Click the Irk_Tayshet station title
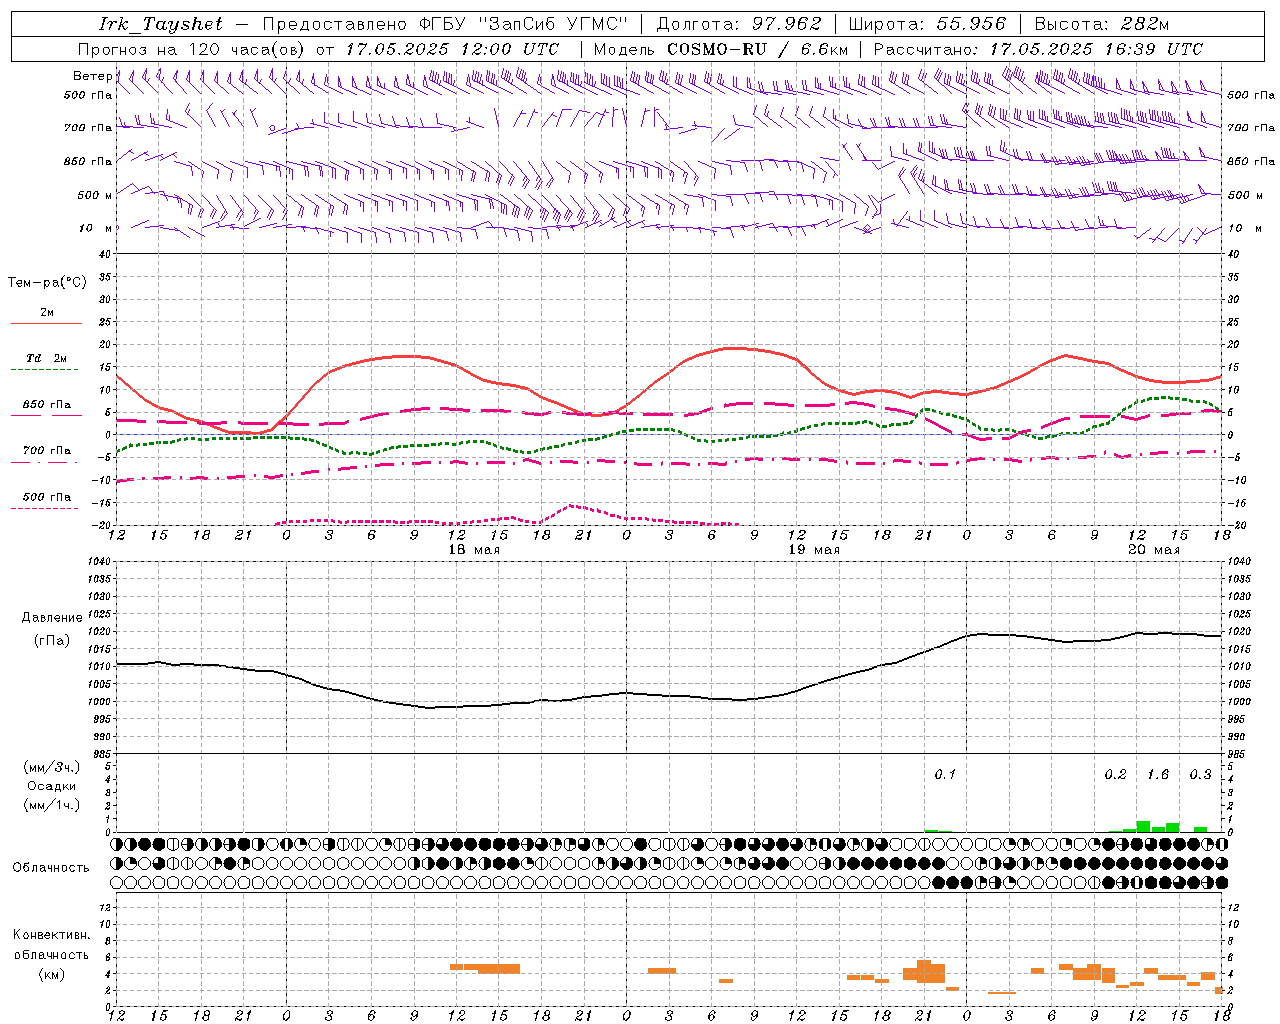The image size is (1280, 1024). click(161, 24)
